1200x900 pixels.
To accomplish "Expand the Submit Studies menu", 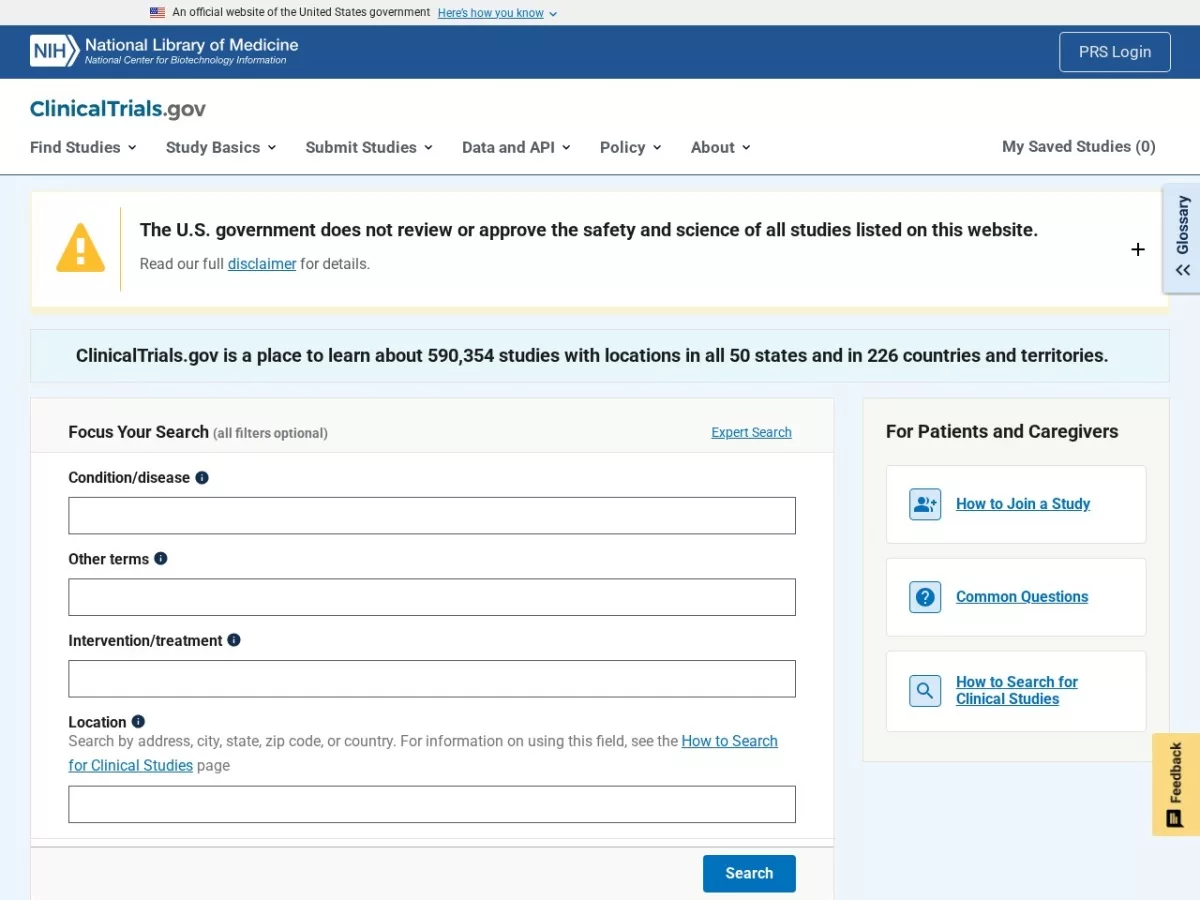I will point(369,147).
